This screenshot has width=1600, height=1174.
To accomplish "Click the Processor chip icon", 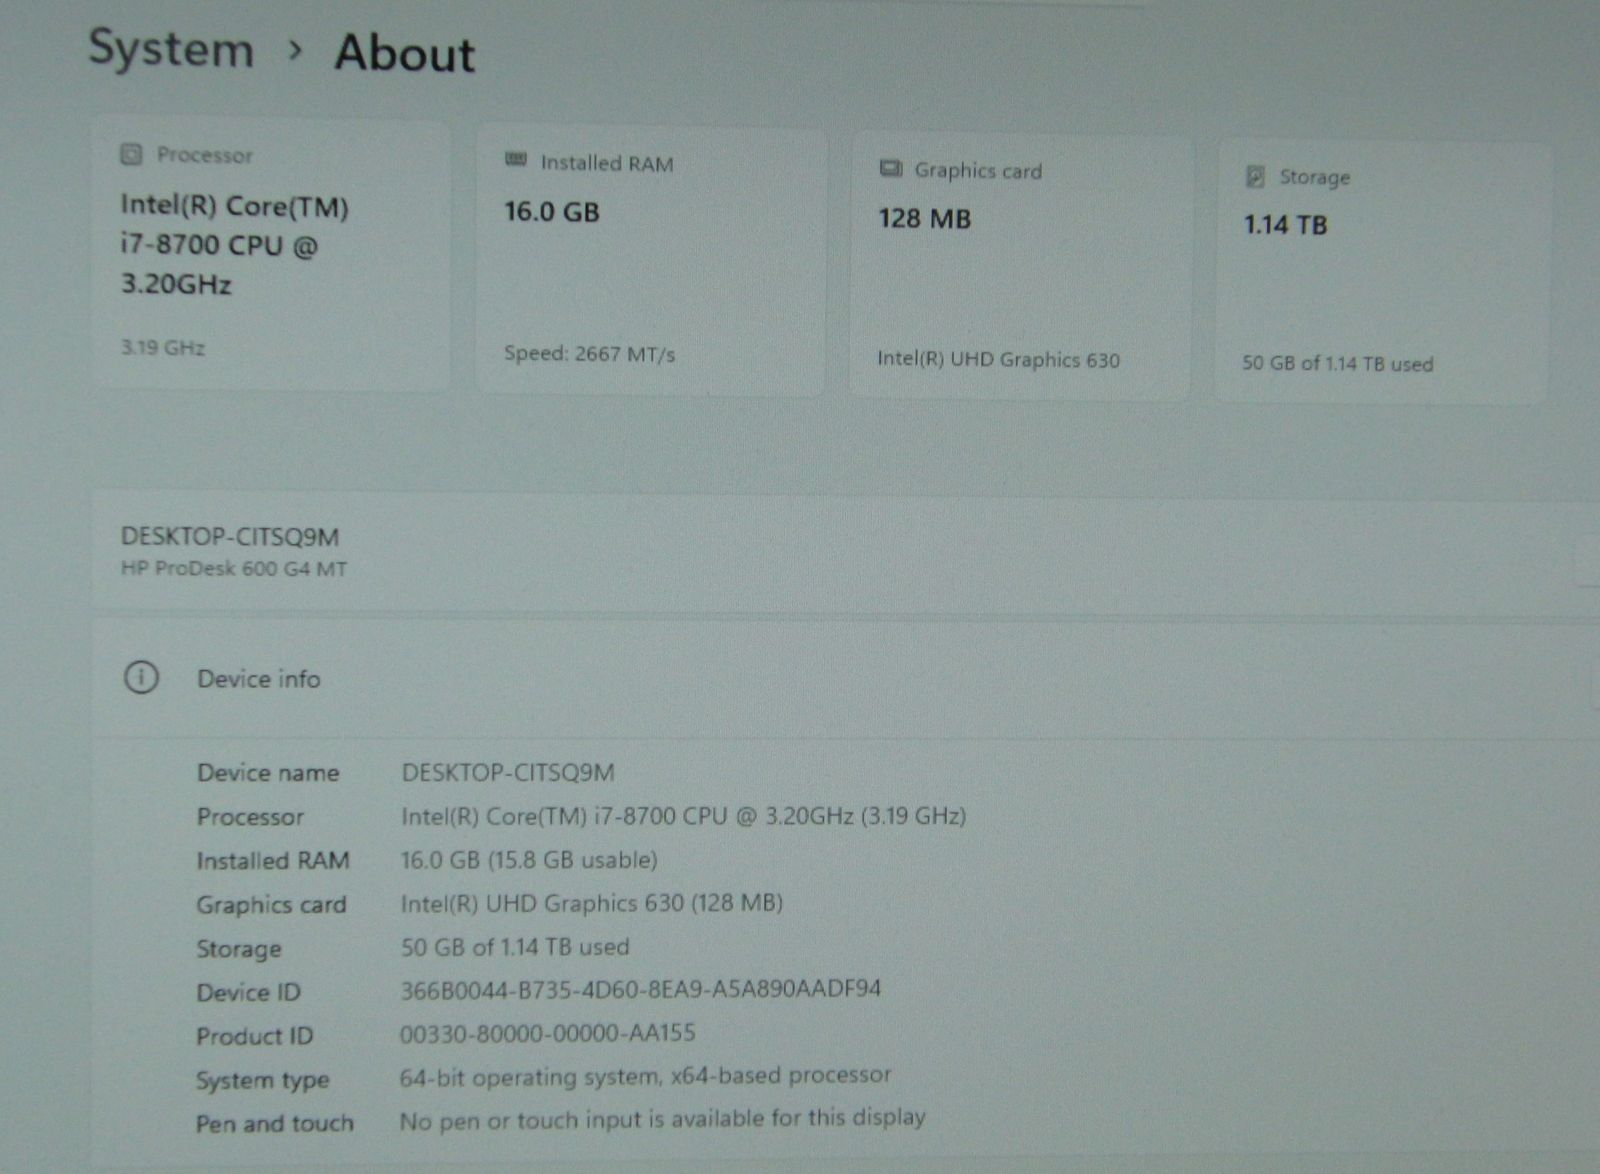I will point(131,154).
